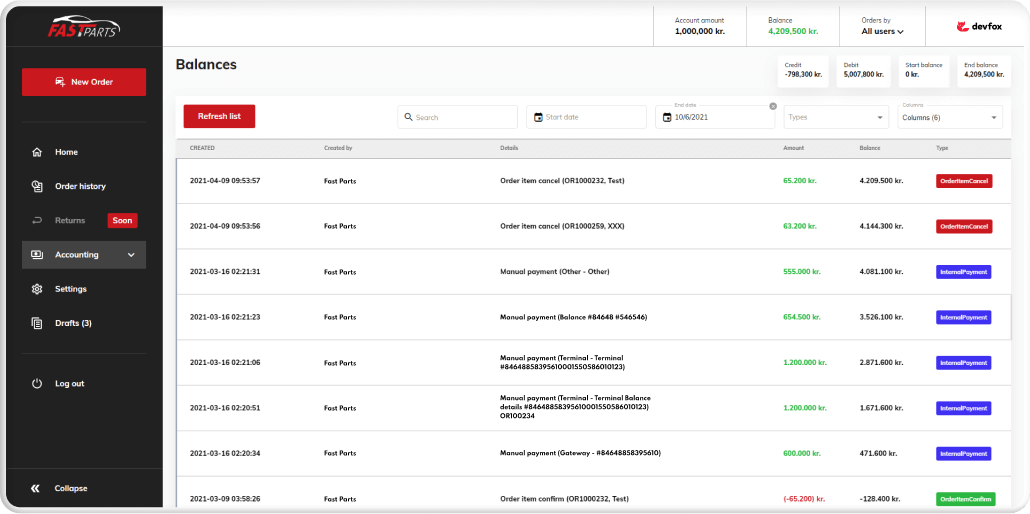The width and height of the screenshot is (1030, 514).
Task: Click the Start date calendar icon
Action: click(538, 117)
